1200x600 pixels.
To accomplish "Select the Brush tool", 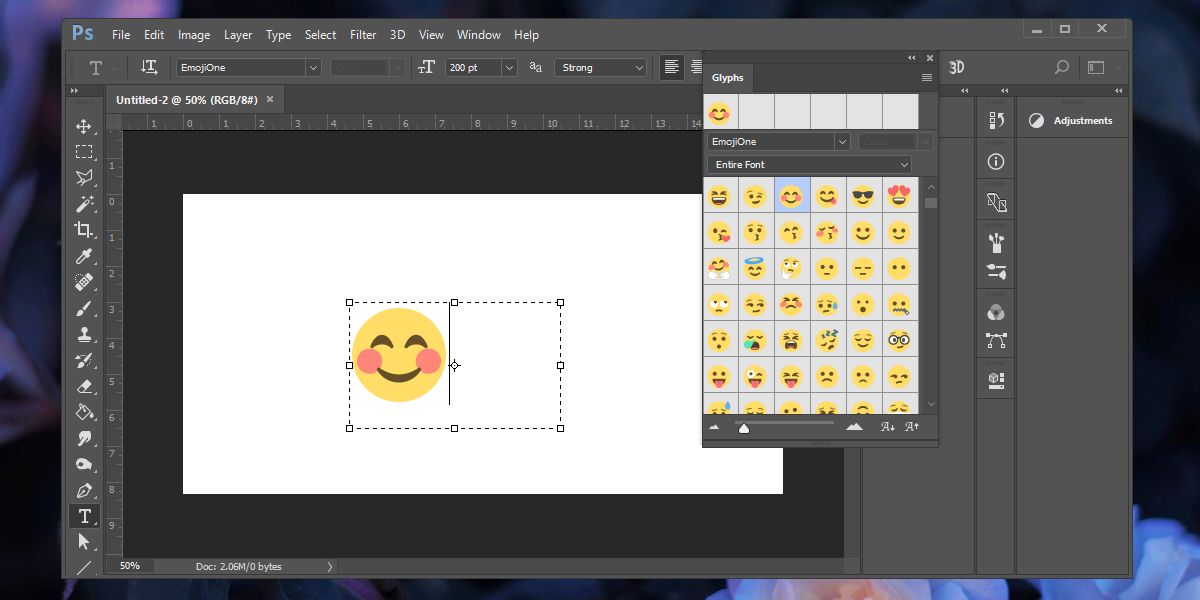I will tap(85, 309).
